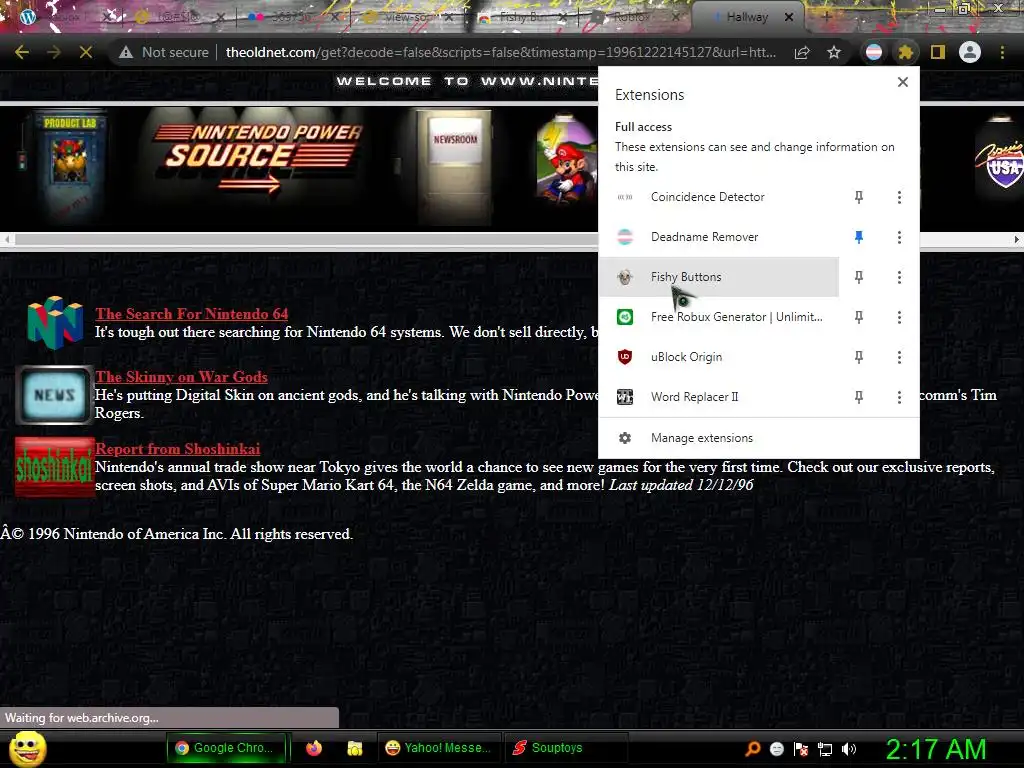
Task: Click the frame's scroll left arrow
Action: click(7, 240)
